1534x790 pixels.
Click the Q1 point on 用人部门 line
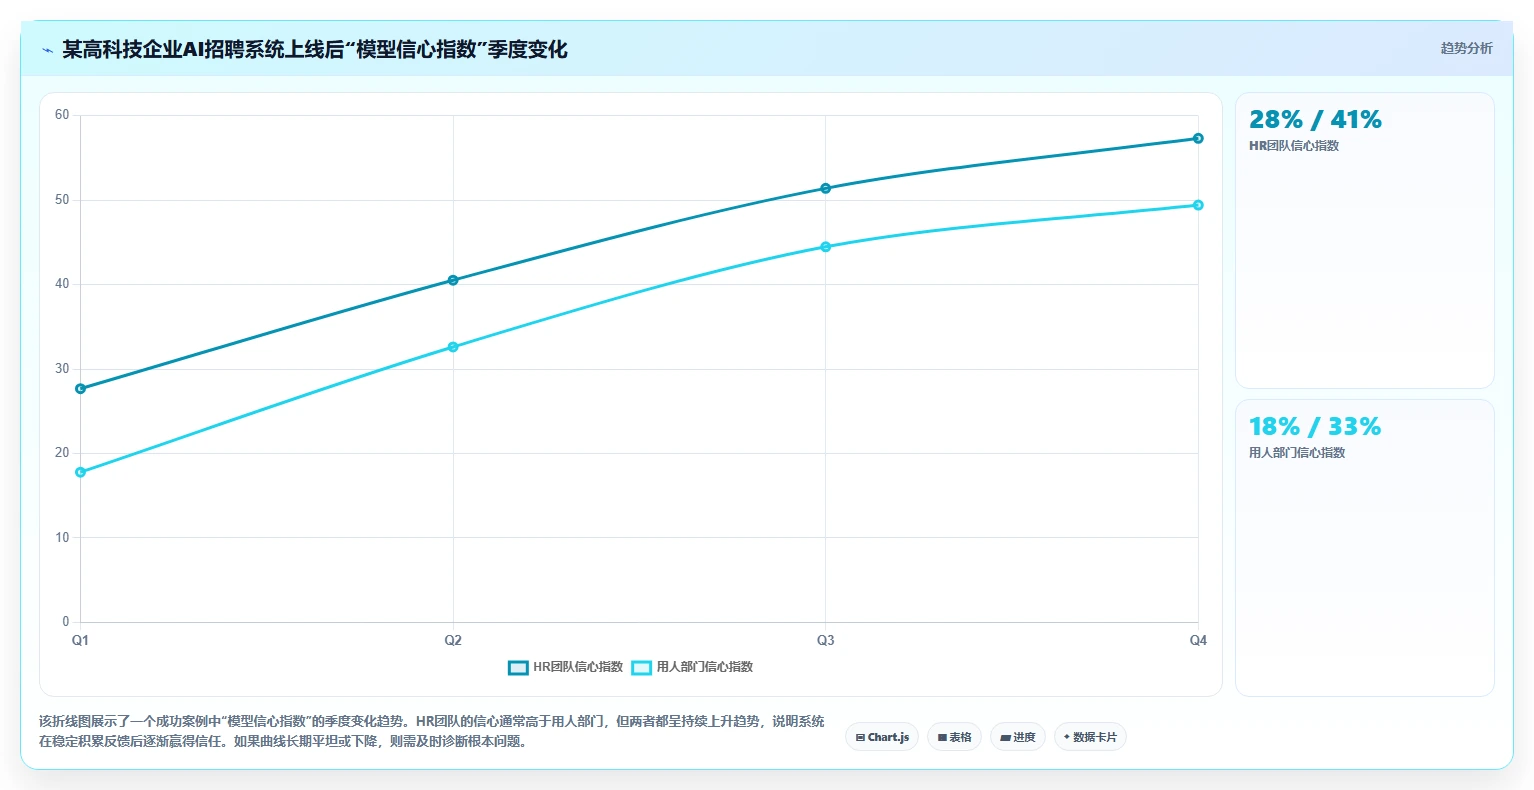[81, 472]
